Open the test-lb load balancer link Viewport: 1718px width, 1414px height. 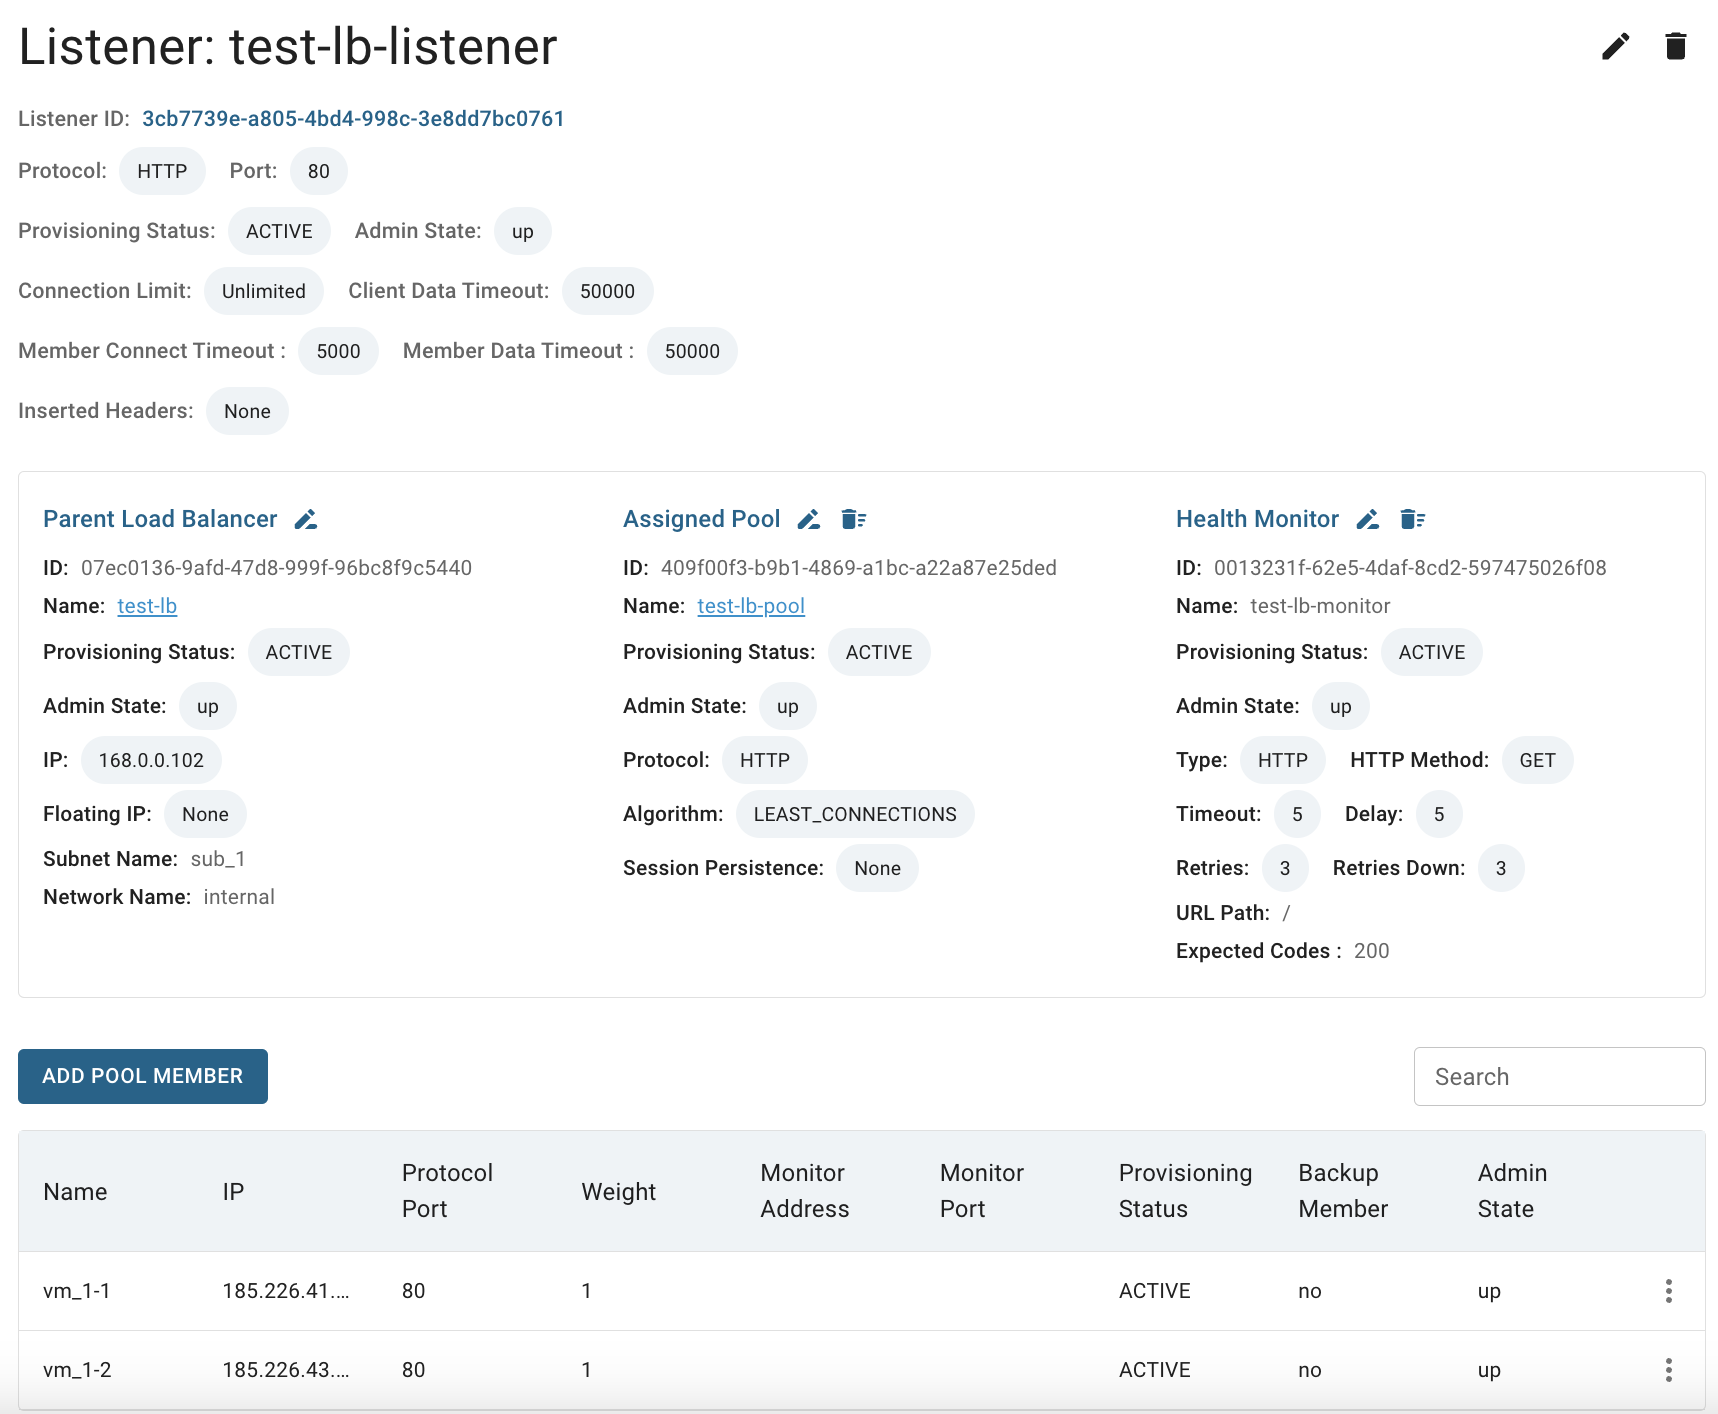click(147, 606)
